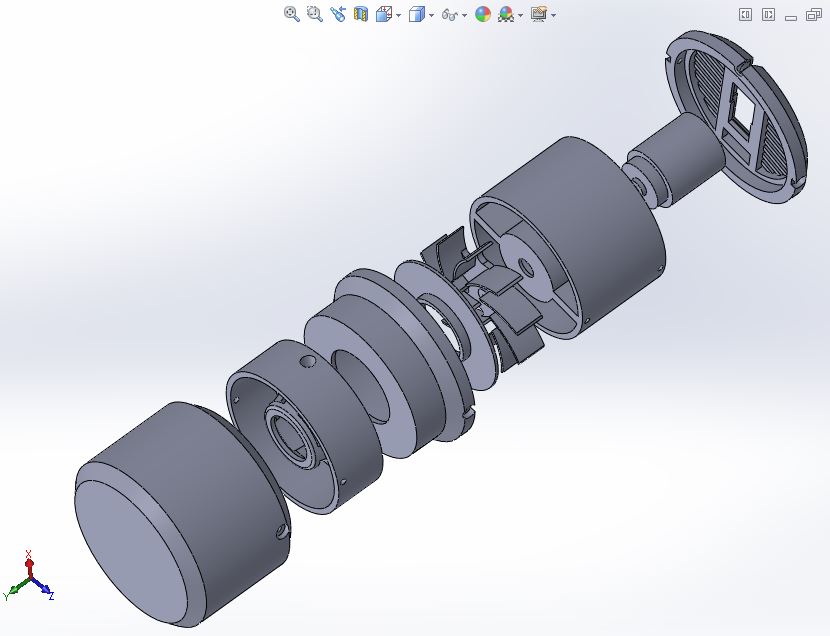Select the bearing inside the ring housing
This screenshot has width=830, height=636.
click(x=292, y=434)
